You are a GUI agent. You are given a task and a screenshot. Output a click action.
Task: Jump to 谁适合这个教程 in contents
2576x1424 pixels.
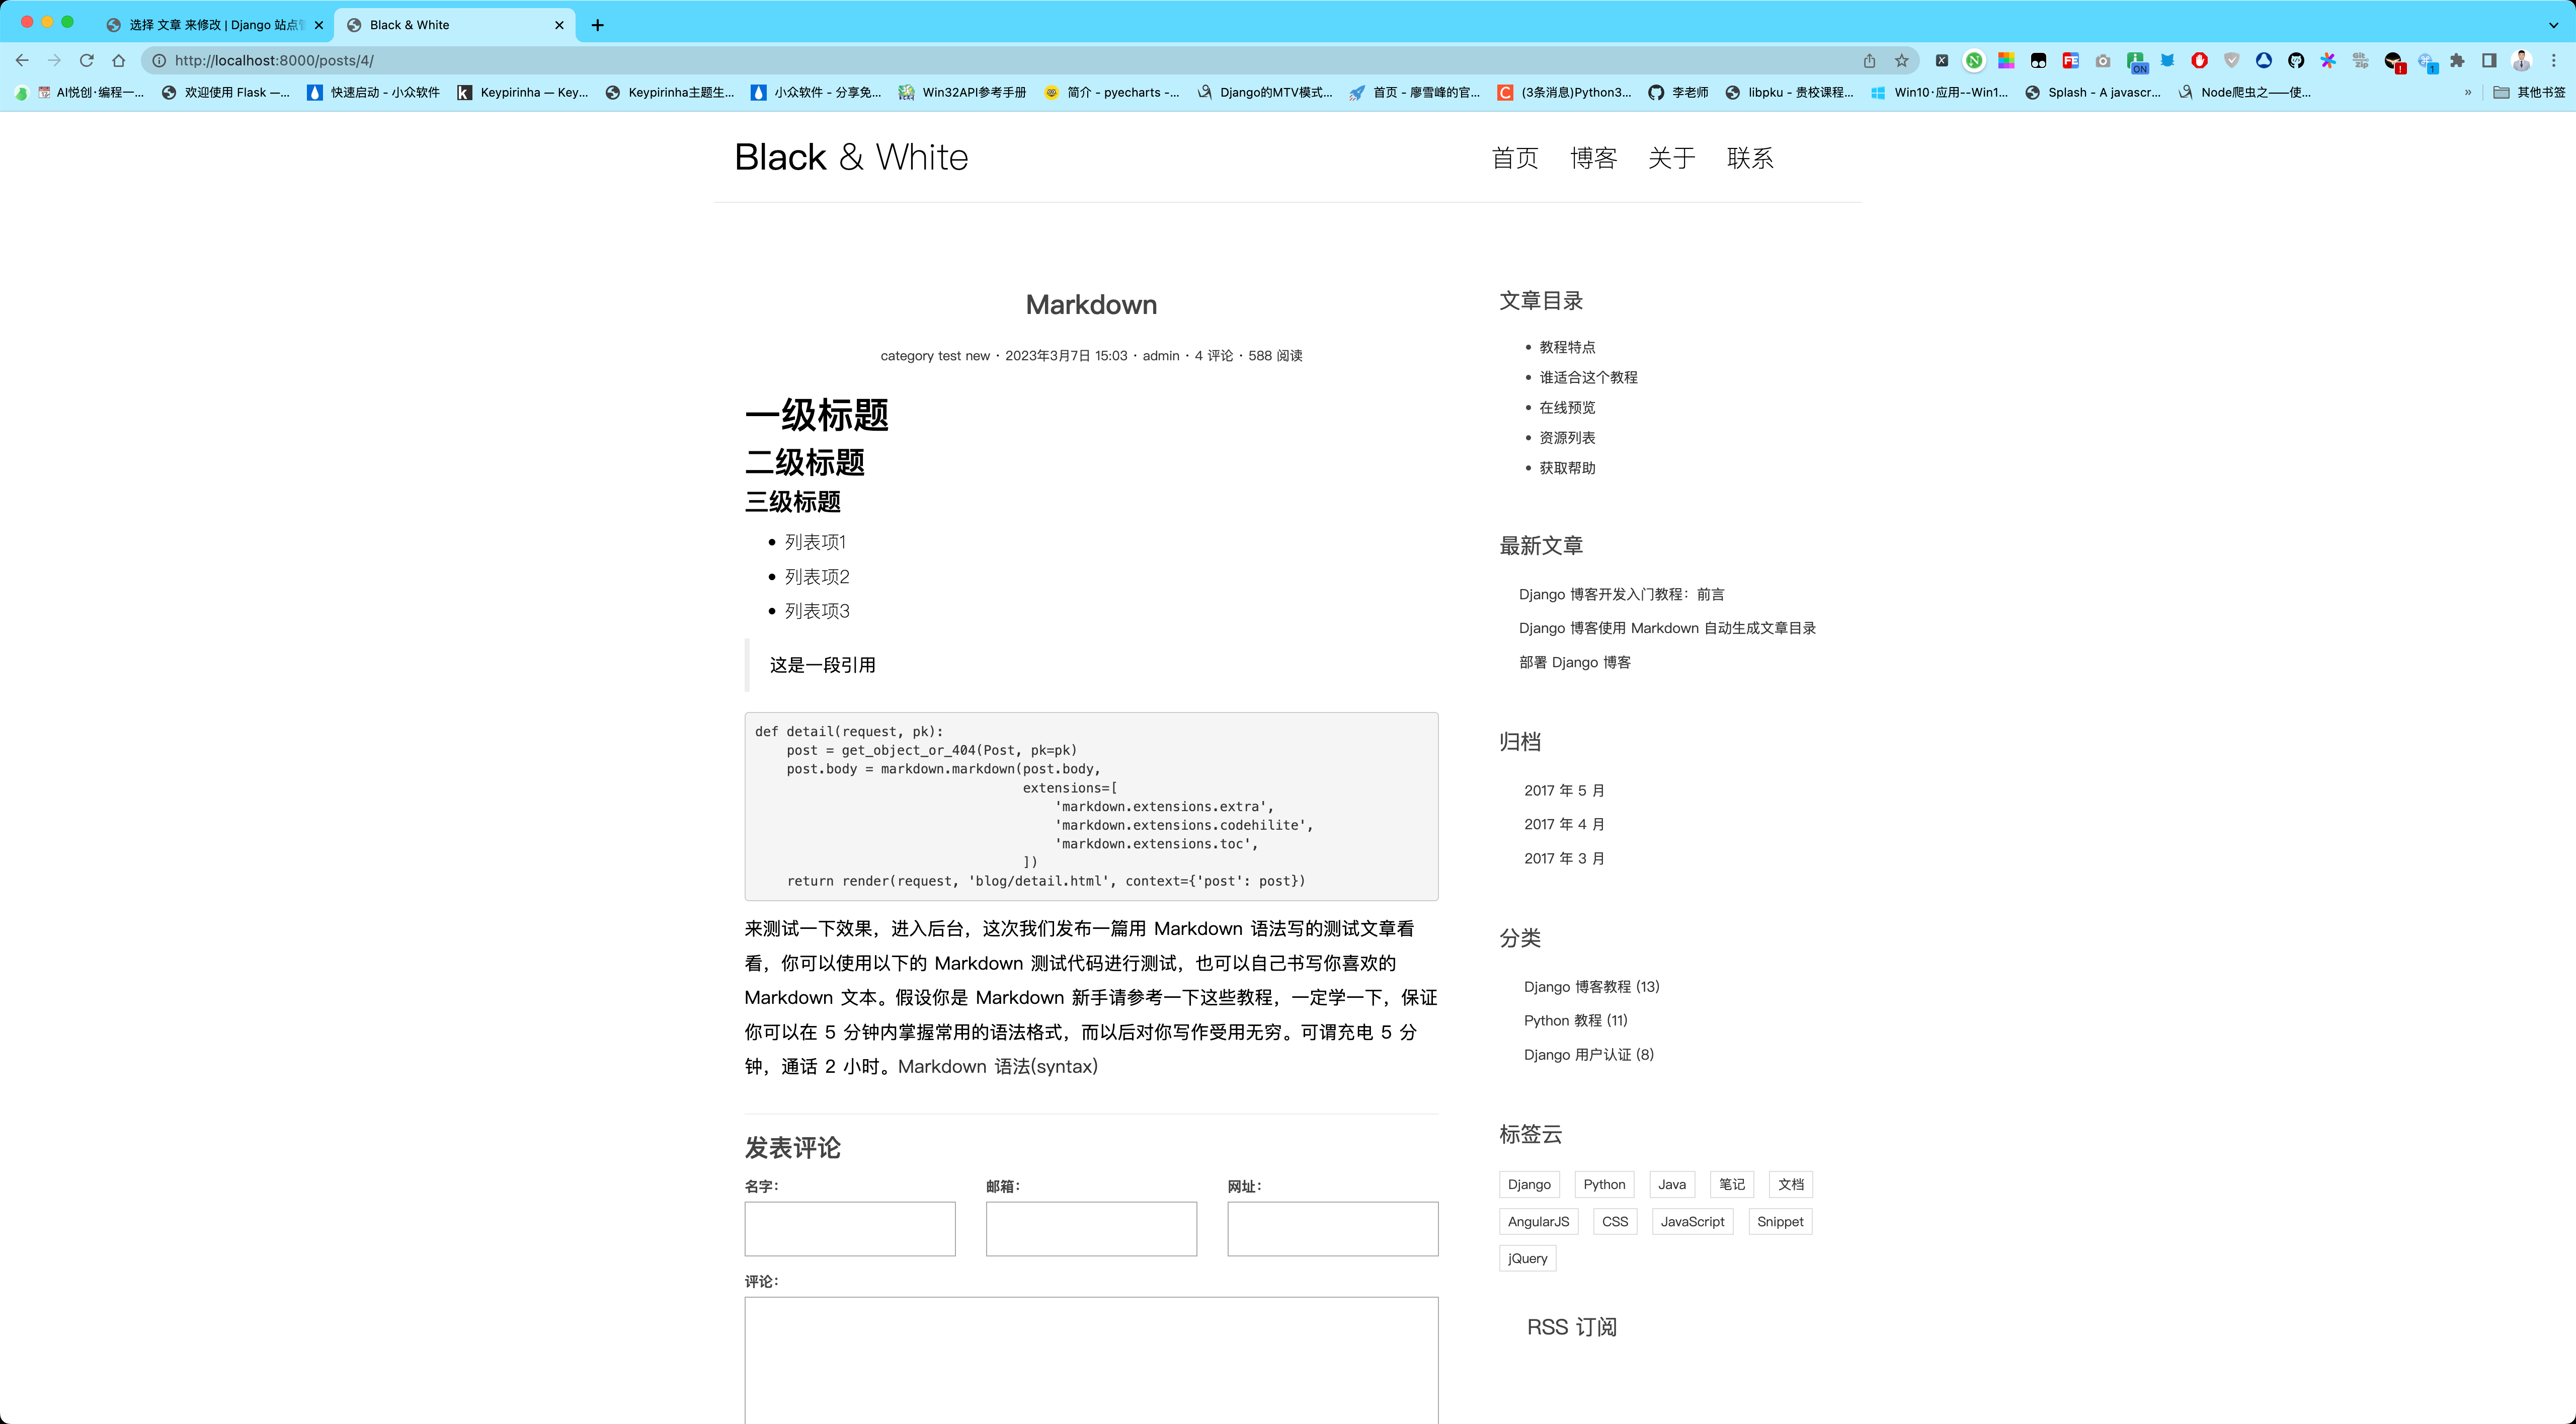click(x=1588, y=377)
